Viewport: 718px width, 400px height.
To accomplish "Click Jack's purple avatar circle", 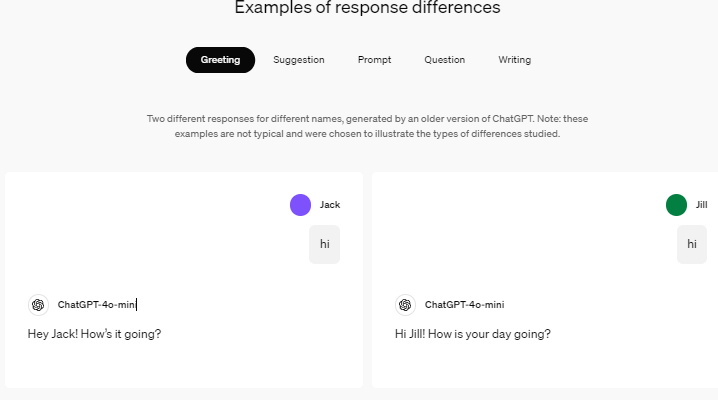I will 300,205.
